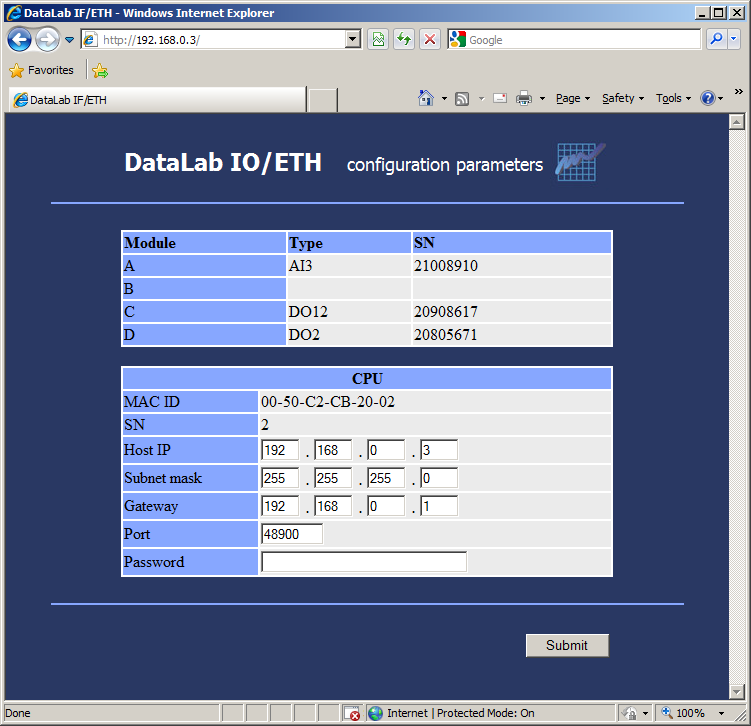
Task: Open the Page menu
Action: pyautogui.click(x=572, y=98)
